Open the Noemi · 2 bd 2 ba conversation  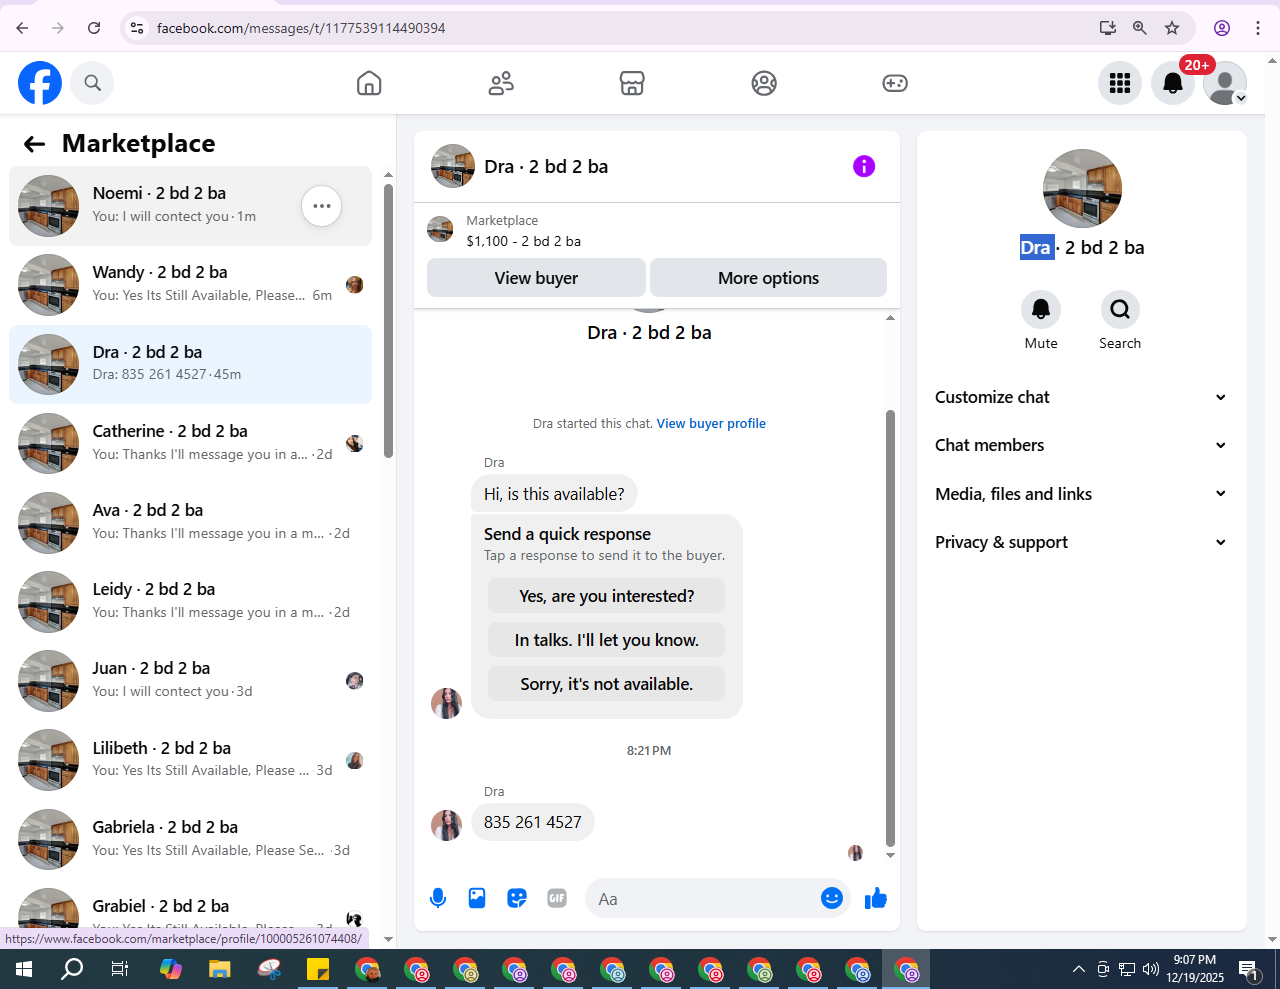pos(190,206)
